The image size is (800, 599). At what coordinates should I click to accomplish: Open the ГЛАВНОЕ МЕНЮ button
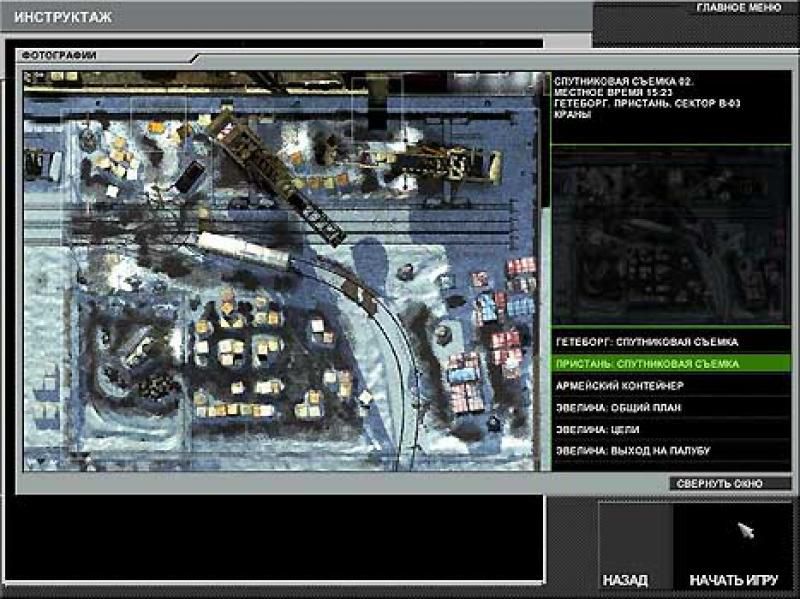(x=737, y=9)
